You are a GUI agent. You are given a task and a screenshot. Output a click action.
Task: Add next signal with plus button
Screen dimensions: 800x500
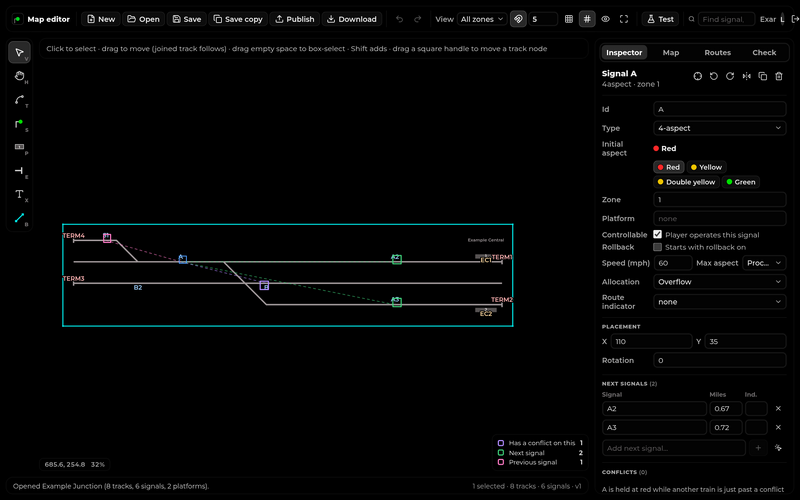pyautogui.click(x=758, y=448)
